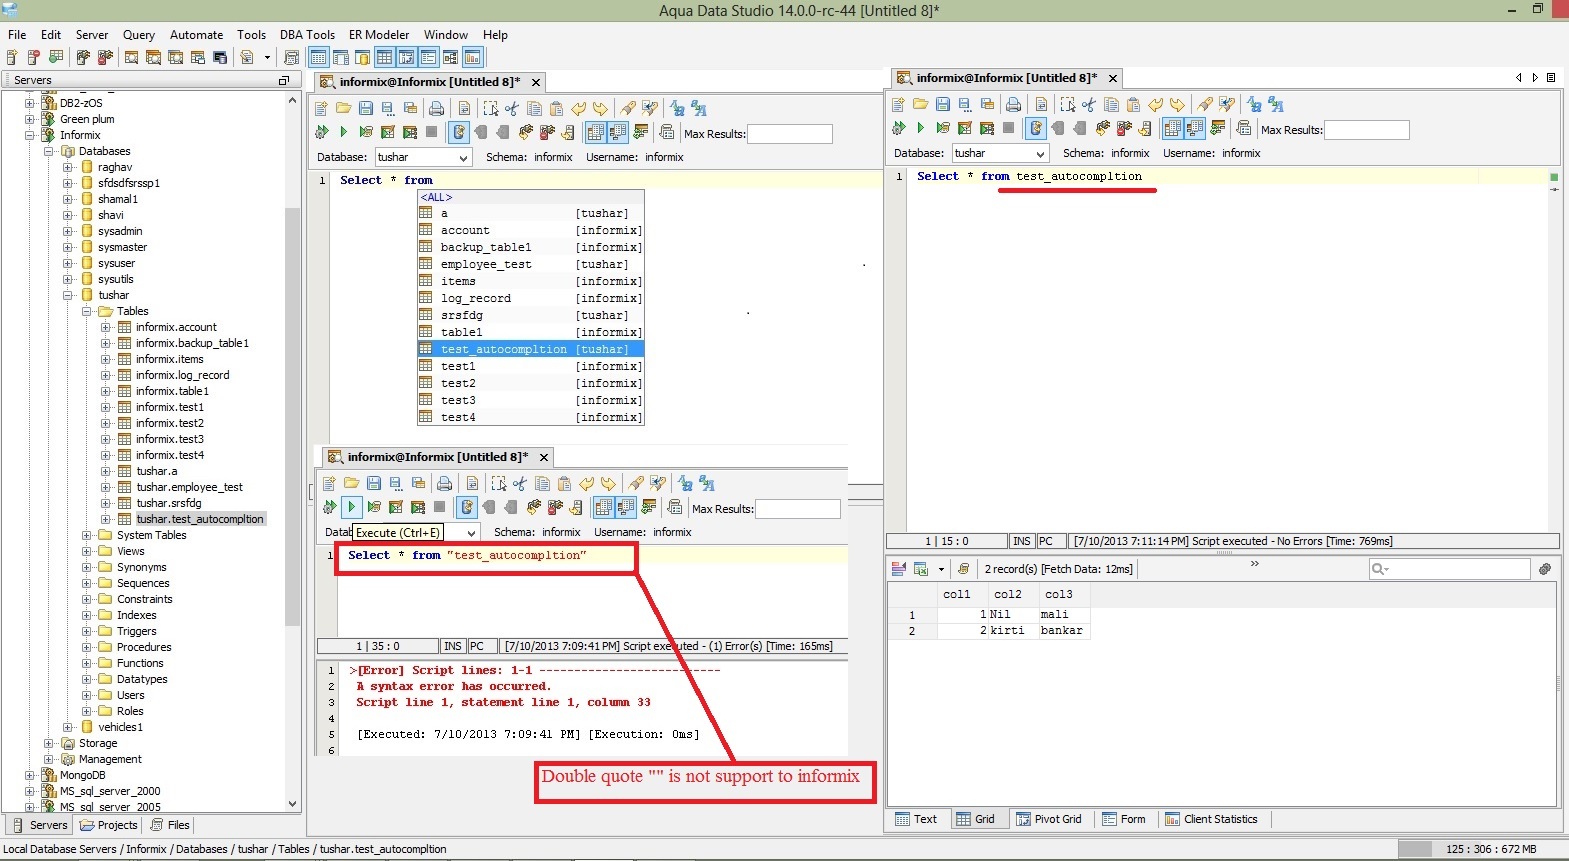
Task: Click Save disk icon in top-left query window
Action: (x=366, y=108)
